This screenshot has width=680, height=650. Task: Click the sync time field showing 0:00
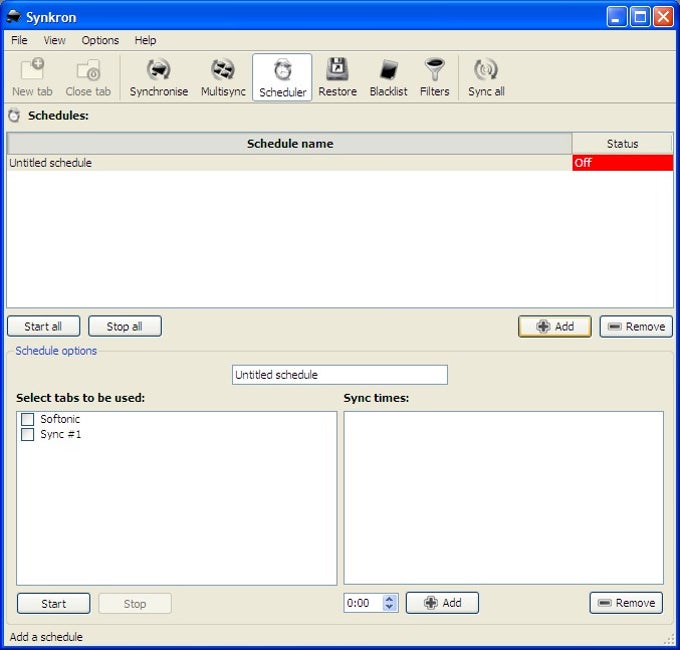[363, 603]
